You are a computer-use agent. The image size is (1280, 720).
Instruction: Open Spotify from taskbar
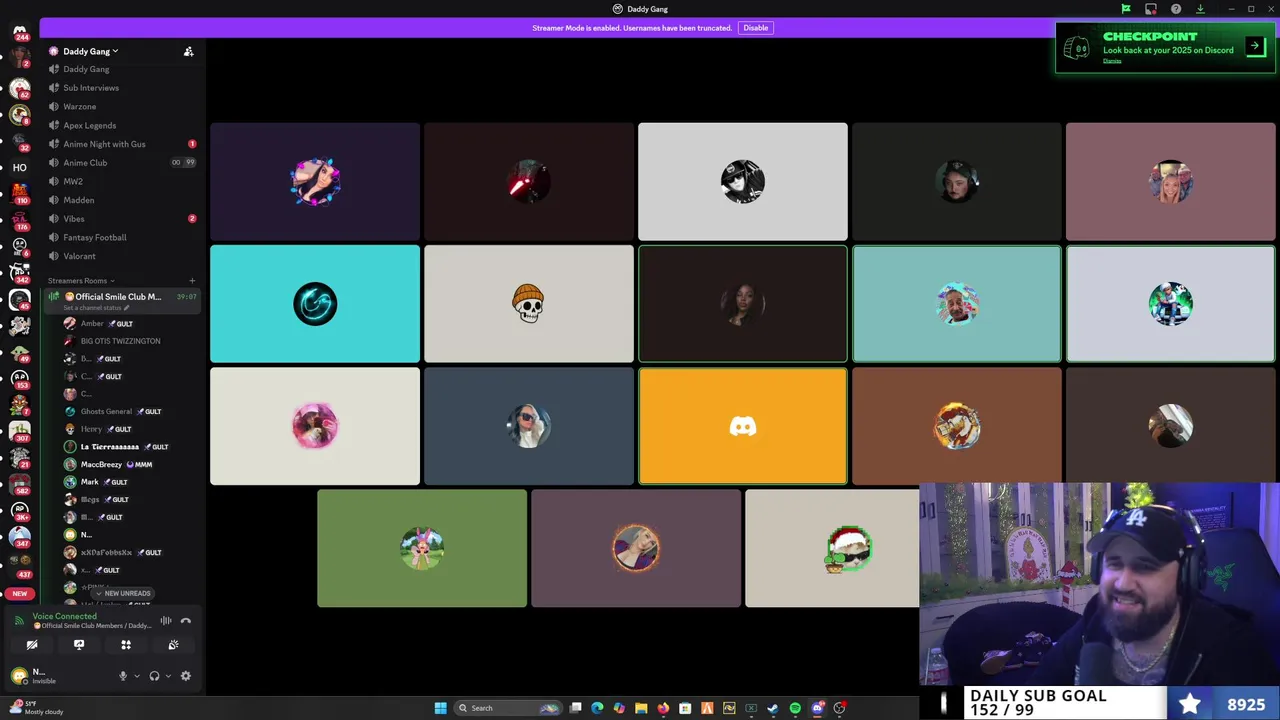click(x=795, y=708)
